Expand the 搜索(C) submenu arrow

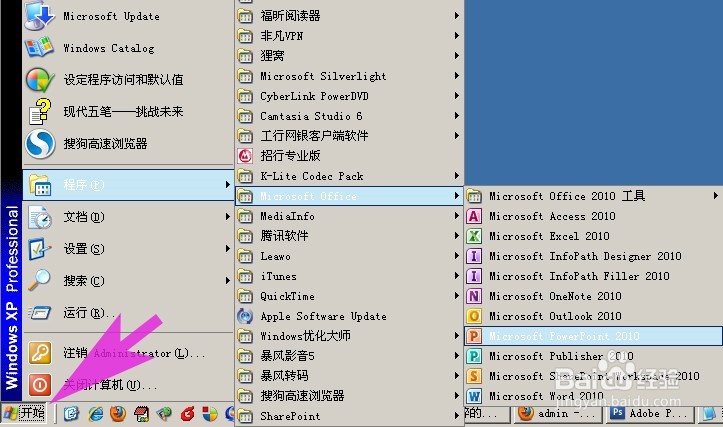(x=227, y=280)
